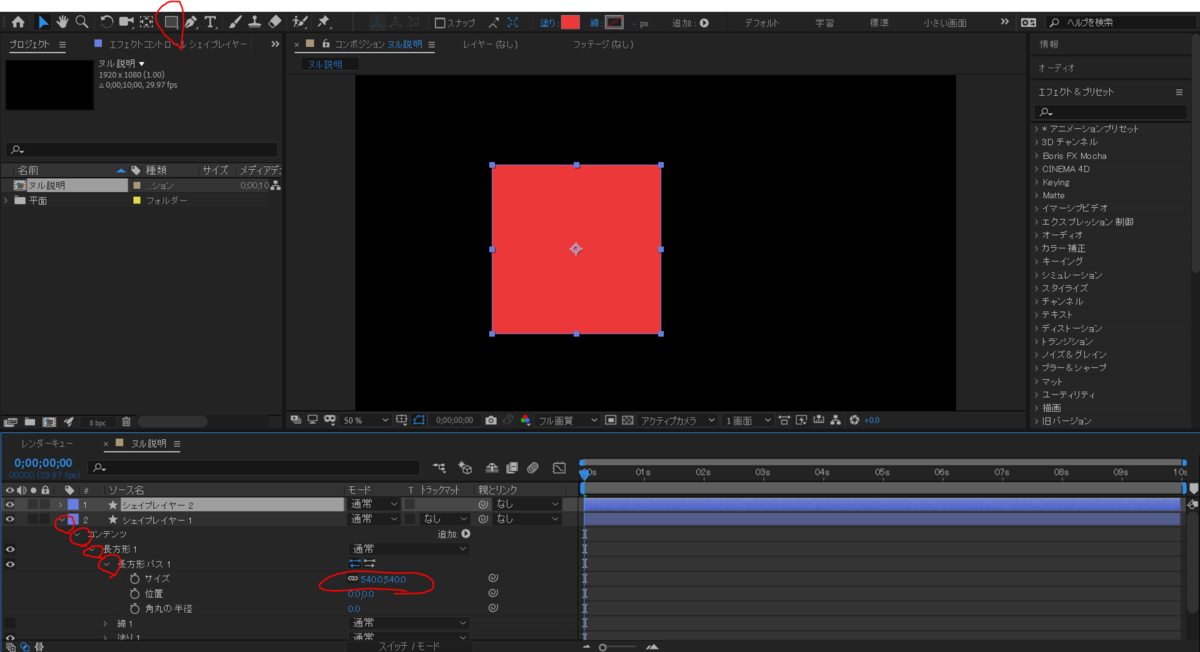This screenshot has height=652, width=1200.
Task: Select the Type (T) tool
Action: pos(210,21)
